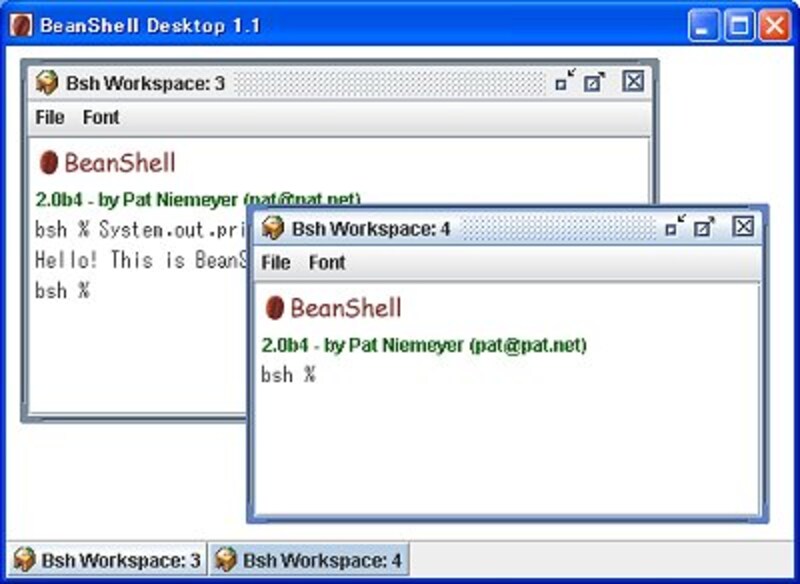Maximize the Bsh Workspace: 3 internal window

tap(594, 82)
